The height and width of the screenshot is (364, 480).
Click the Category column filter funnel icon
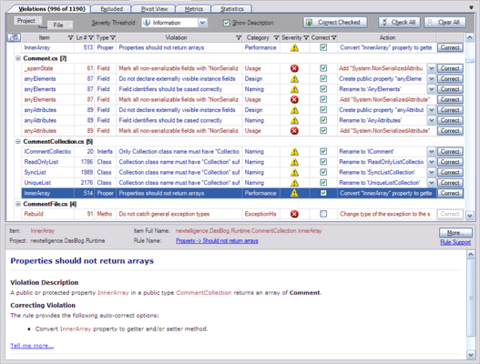276,38
